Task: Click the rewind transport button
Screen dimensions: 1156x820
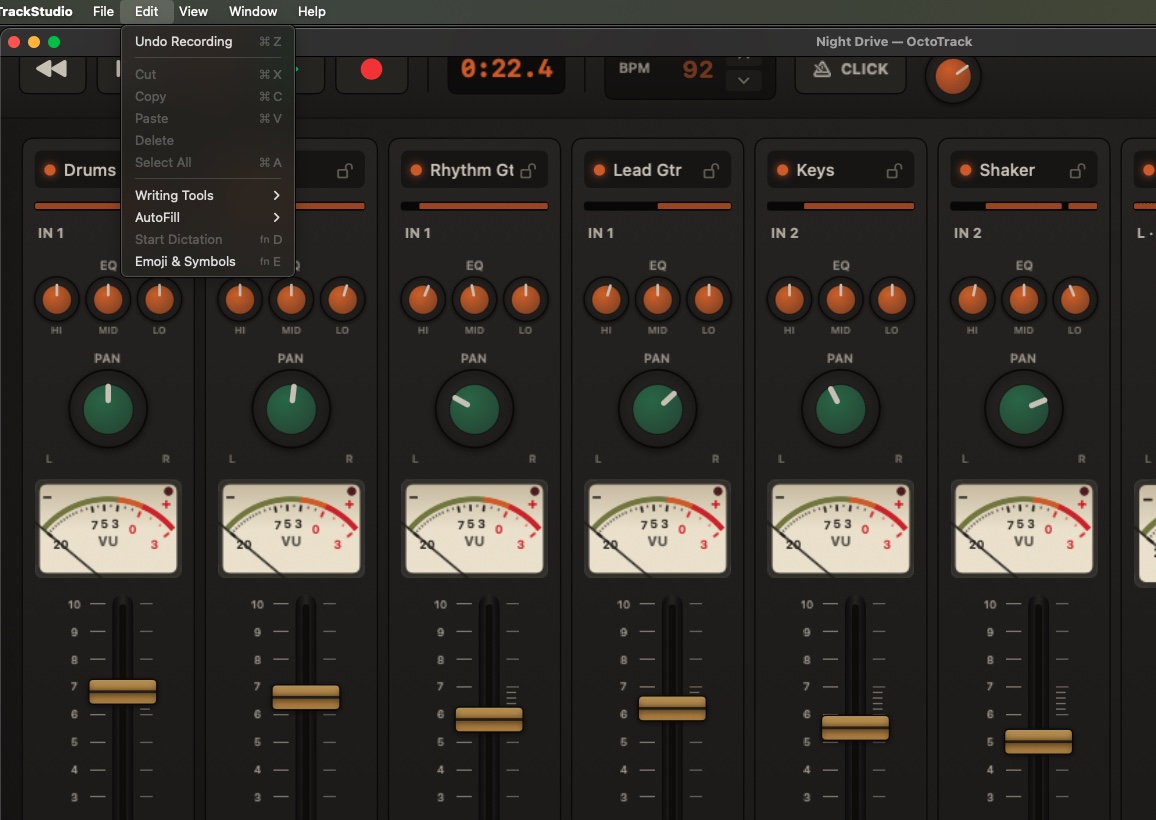Action: 52,70
